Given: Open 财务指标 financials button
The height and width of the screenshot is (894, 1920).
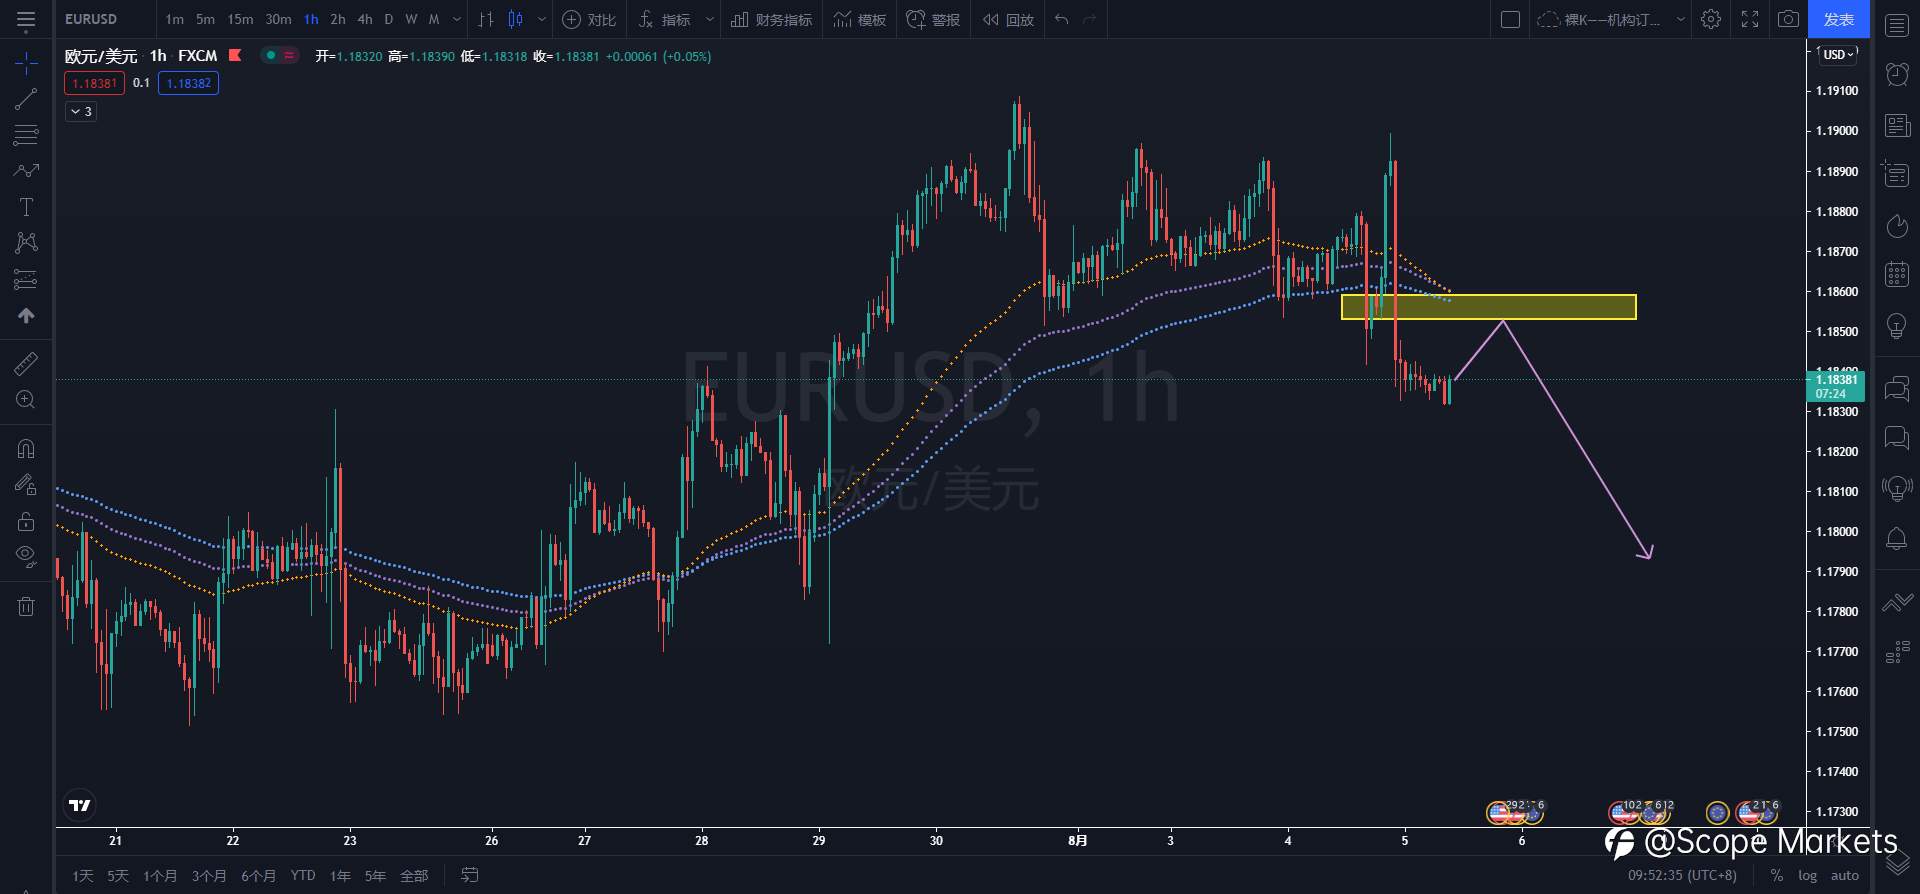Looking at the screenshot, I should point(771,19).
